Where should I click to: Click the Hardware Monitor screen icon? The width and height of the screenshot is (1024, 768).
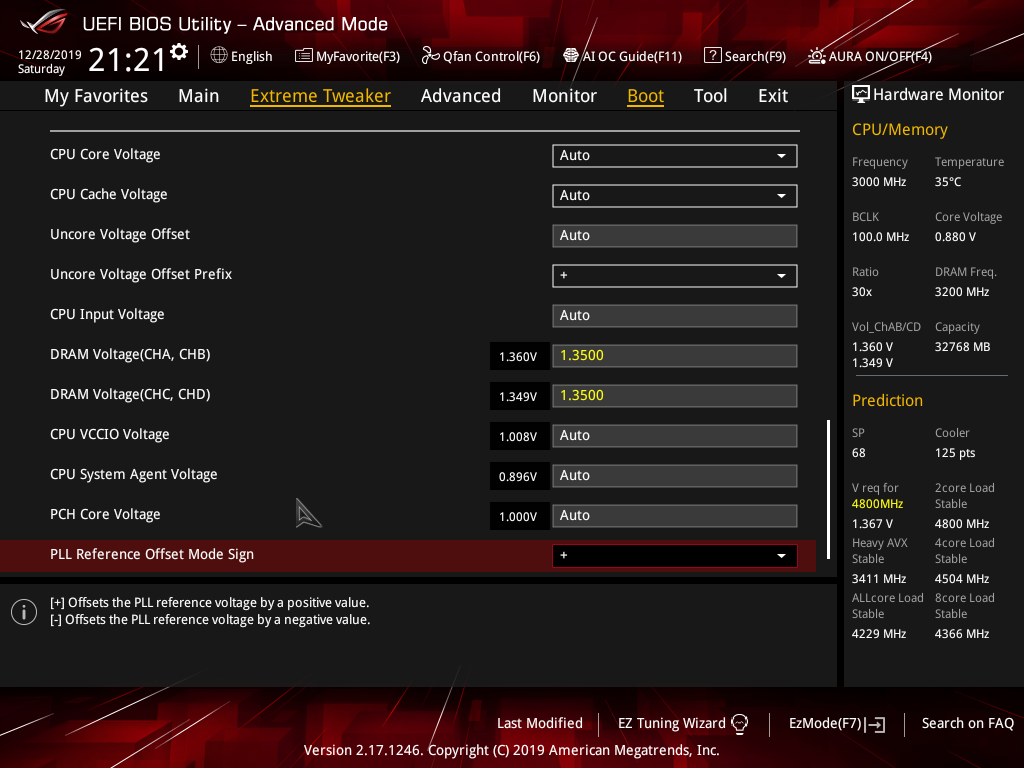[861, 95]
